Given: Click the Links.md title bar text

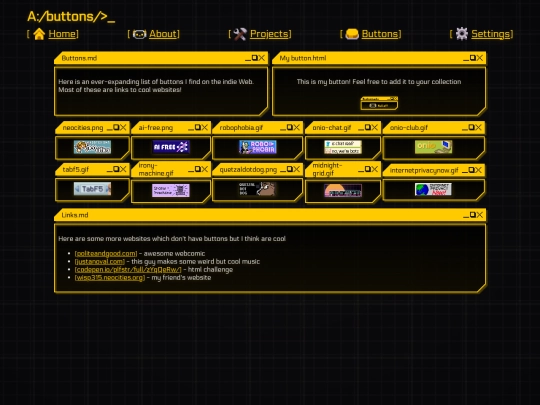Looking at the screenshot, I should (x=75, y=215).
